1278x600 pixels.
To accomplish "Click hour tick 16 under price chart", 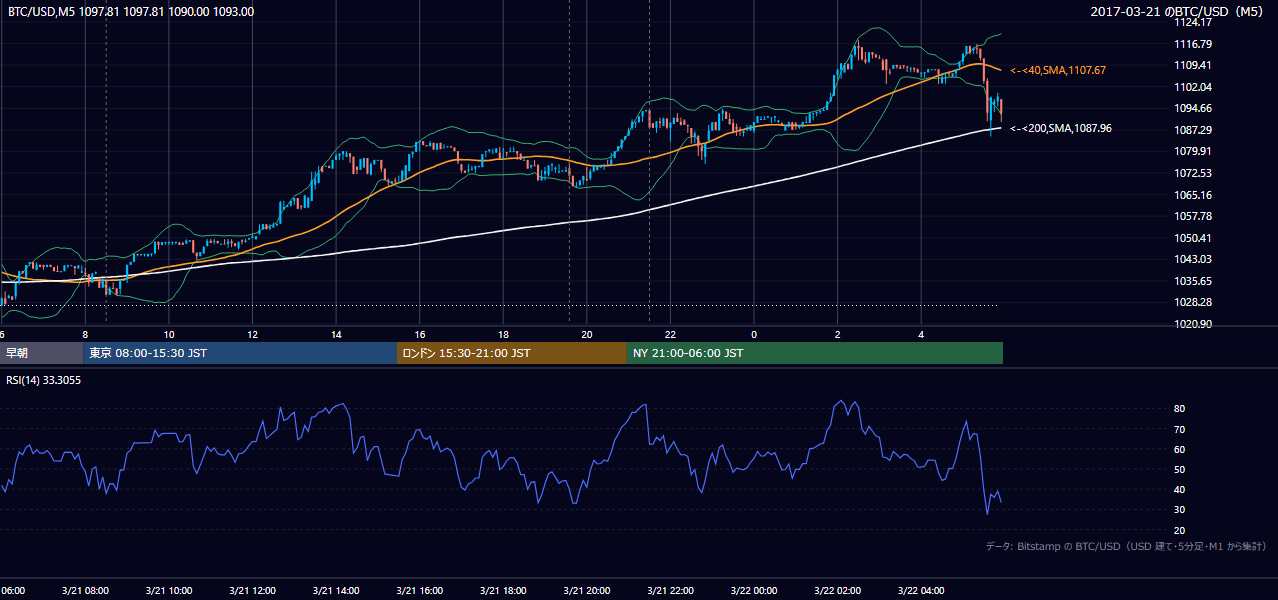I will click(x=420, y=334).
